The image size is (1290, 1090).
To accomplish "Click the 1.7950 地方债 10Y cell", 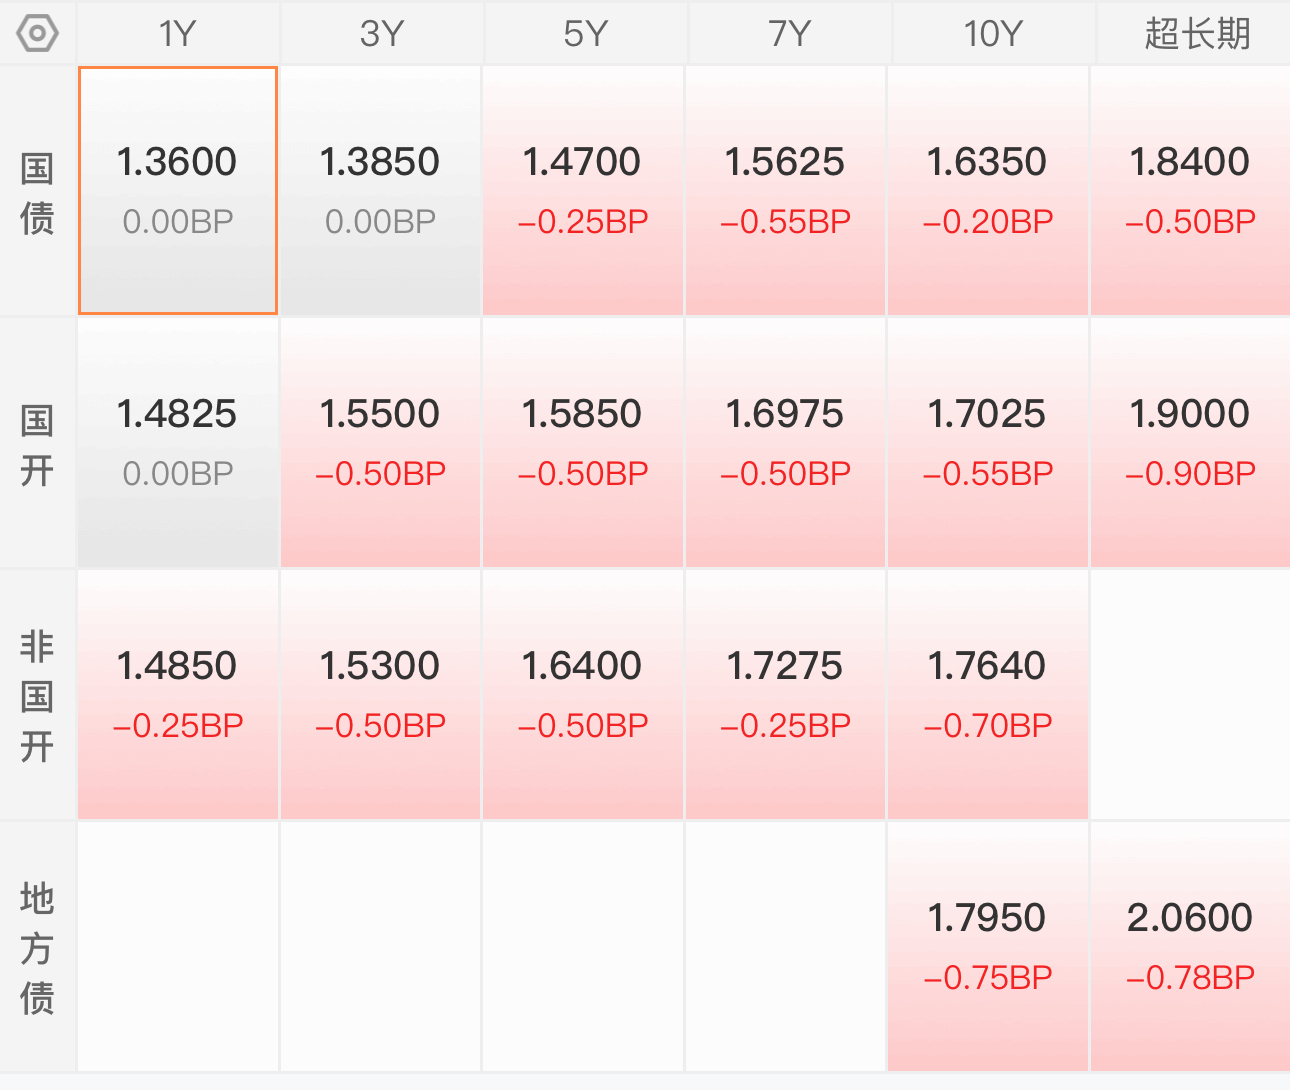I will [988, 947].
